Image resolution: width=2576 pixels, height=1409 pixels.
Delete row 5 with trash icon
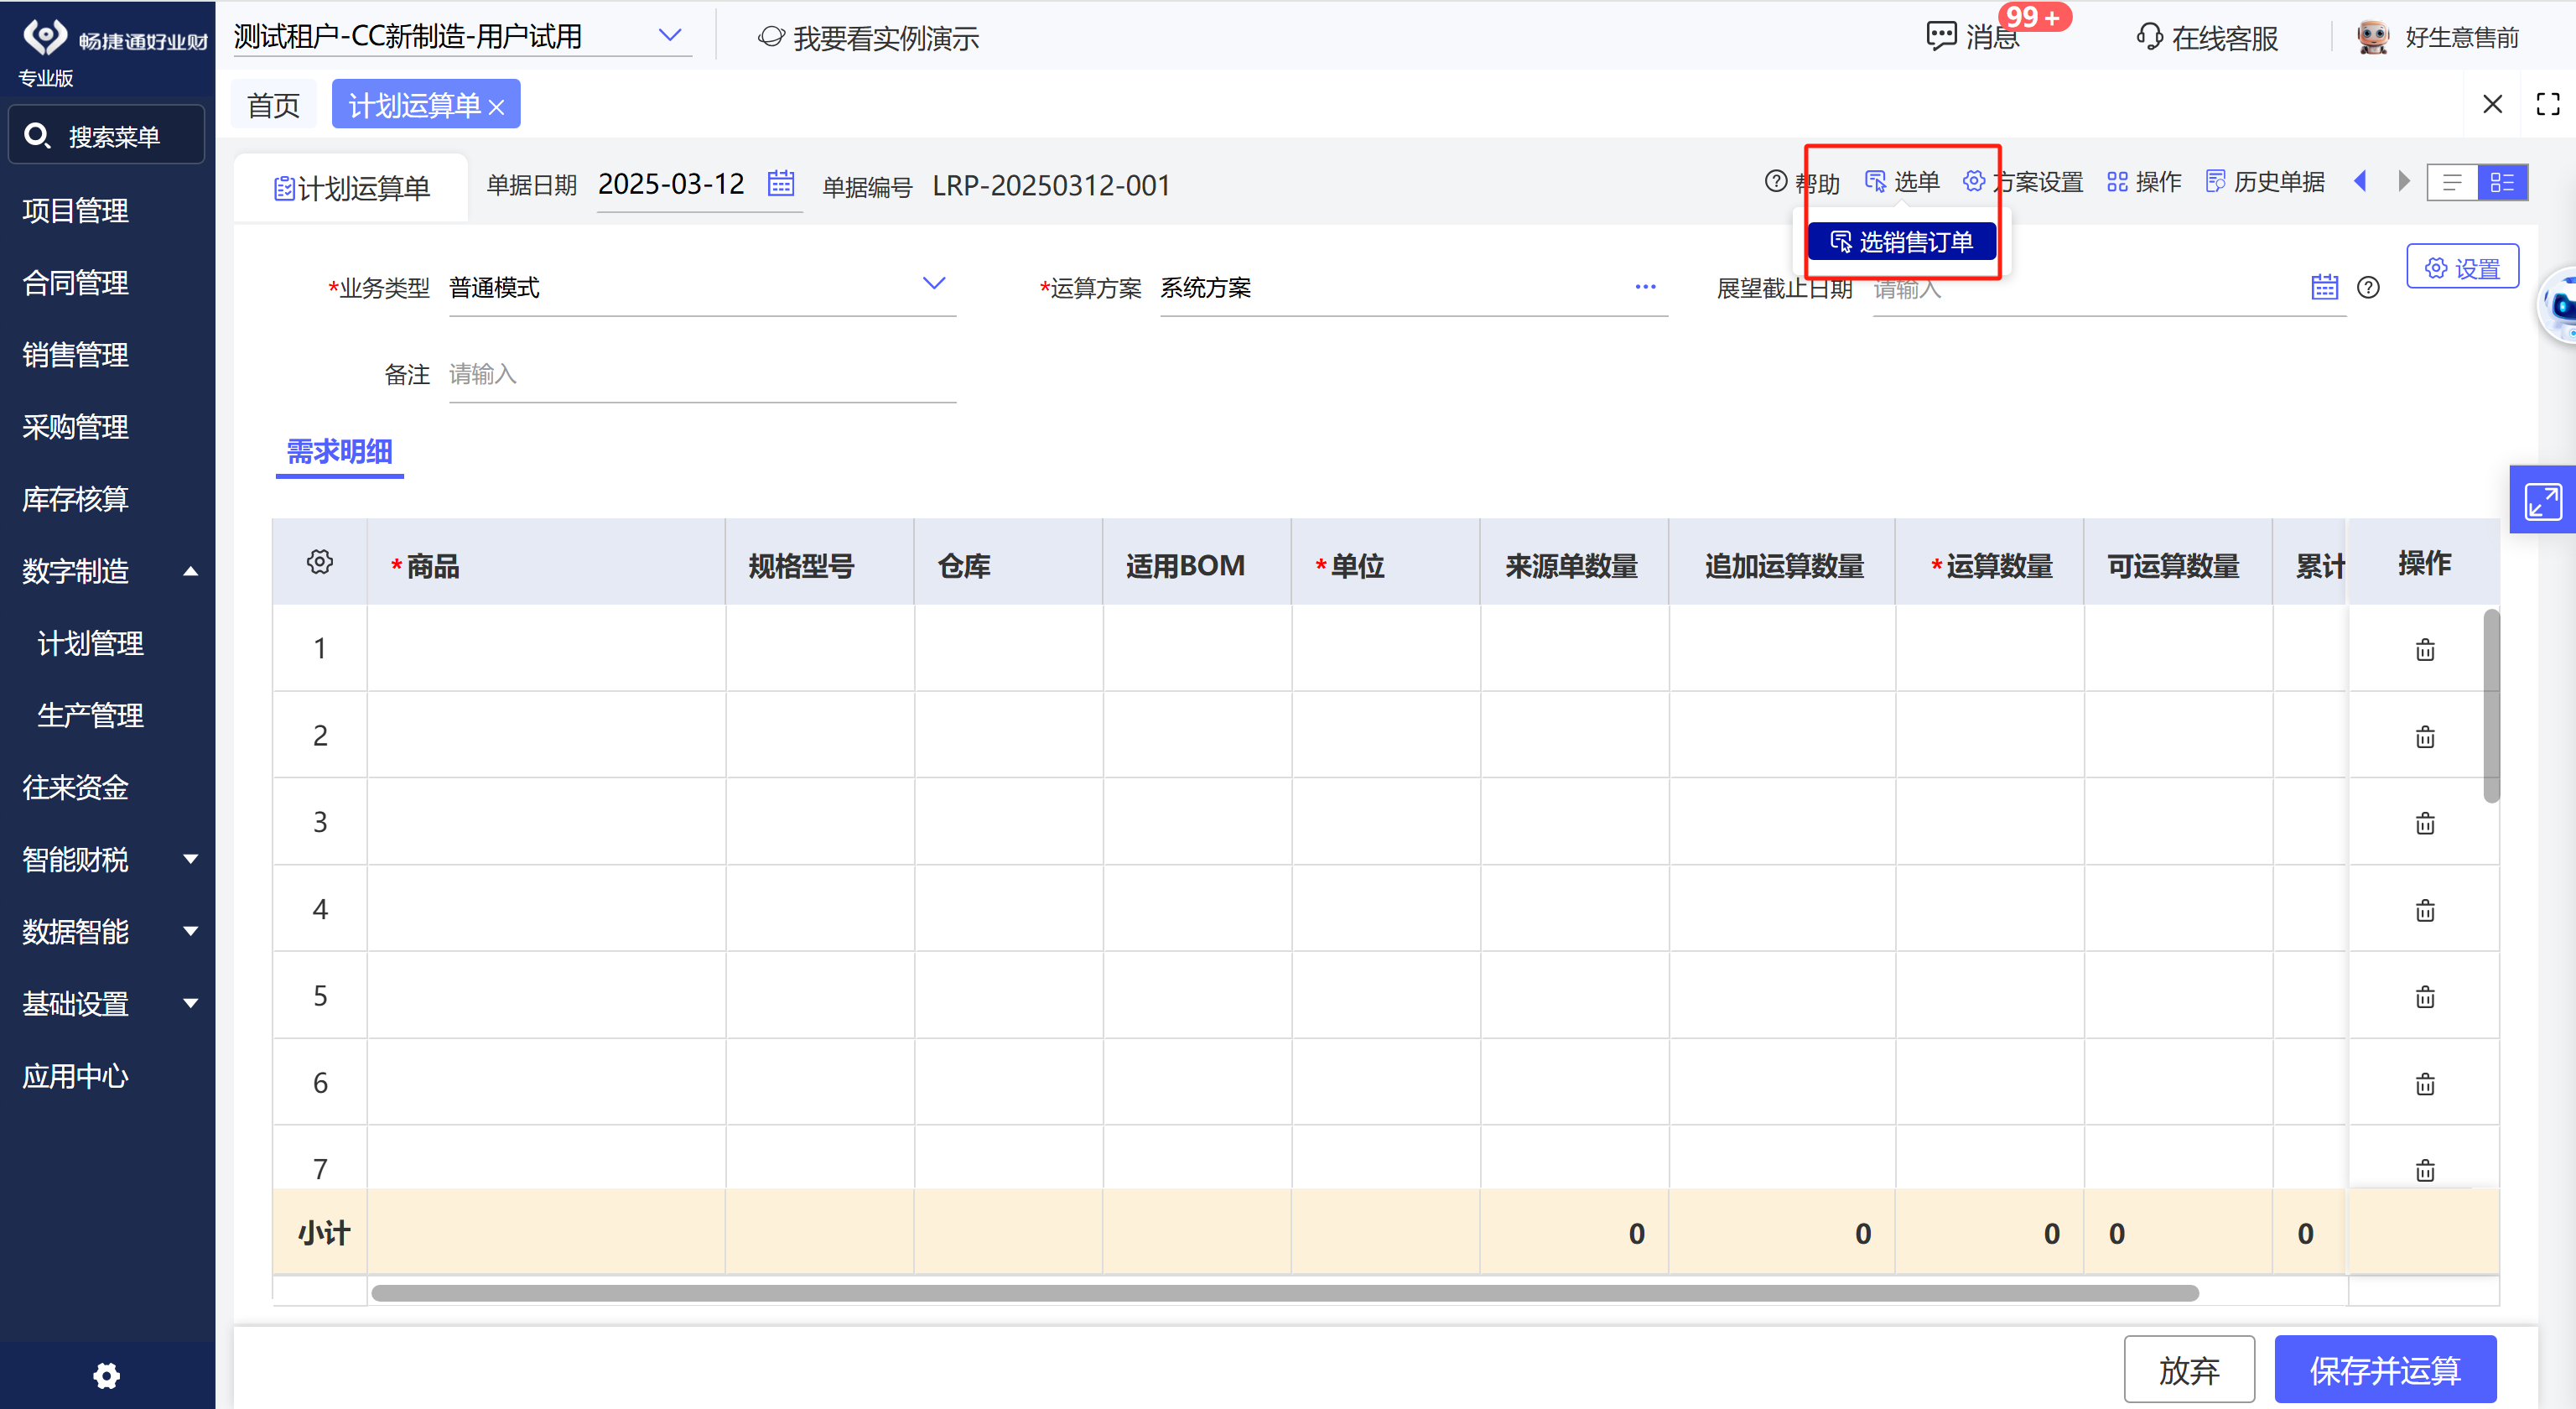point(2425,997)
